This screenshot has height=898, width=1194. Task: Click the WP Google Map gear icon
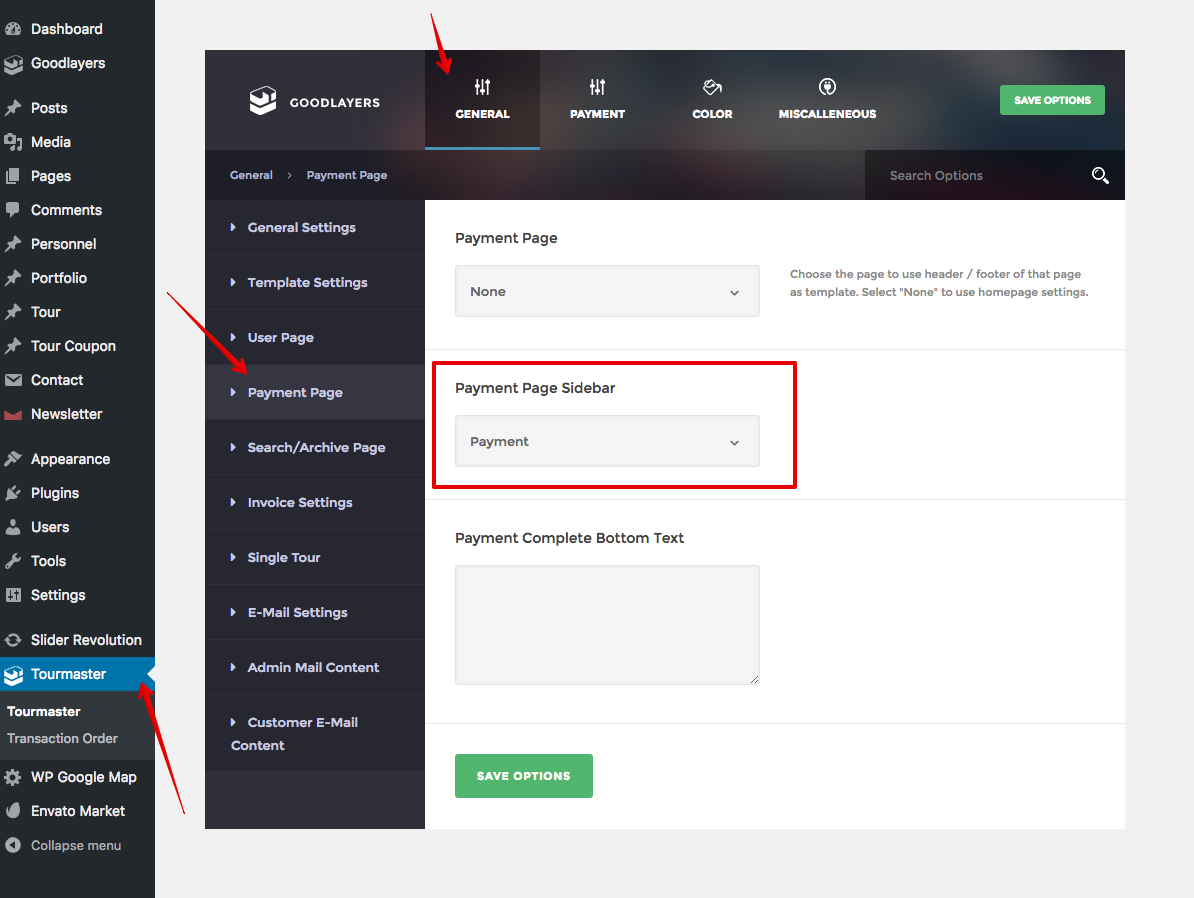point(13,777)
